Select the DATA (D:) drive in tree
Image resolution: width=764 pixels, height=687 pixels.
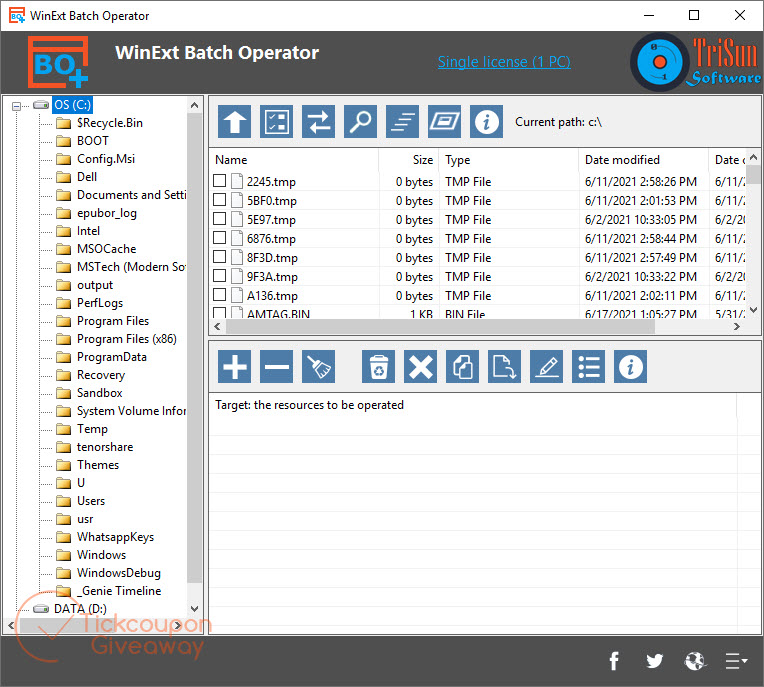point(80,609)
